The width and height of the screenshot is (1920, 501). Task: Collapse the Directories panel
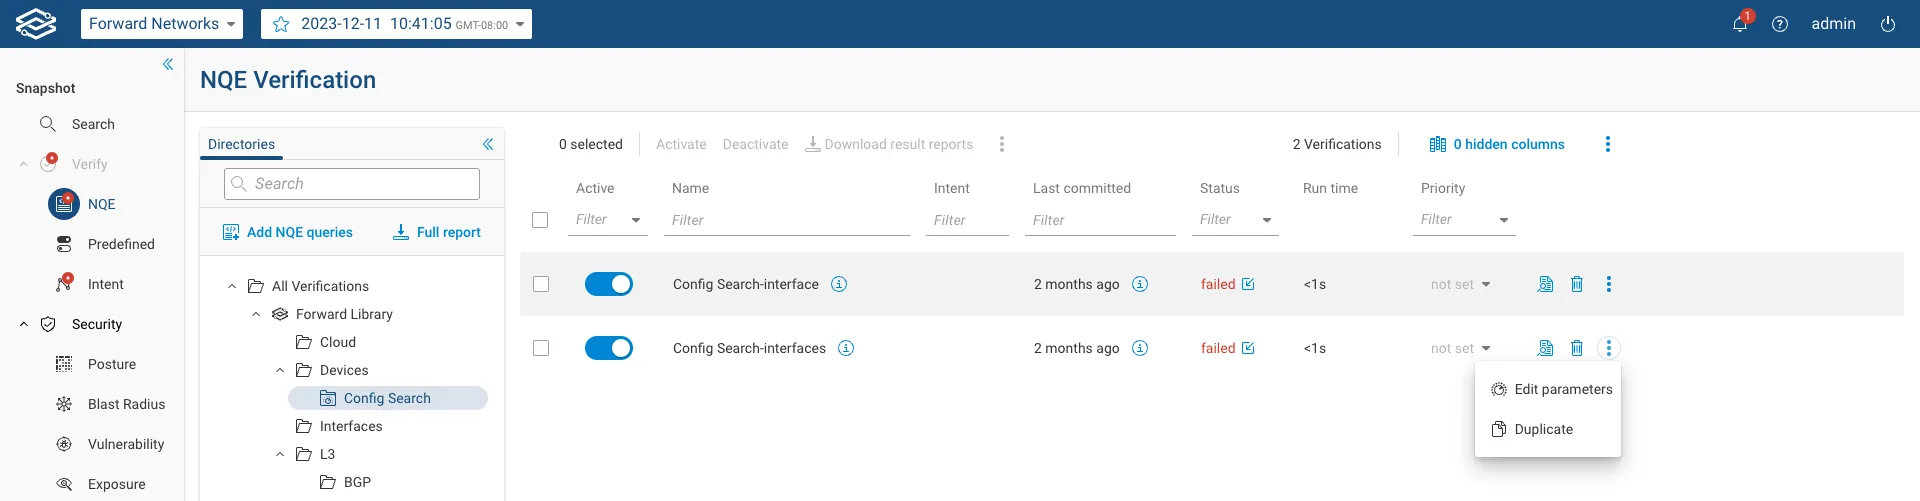(488, 144)
